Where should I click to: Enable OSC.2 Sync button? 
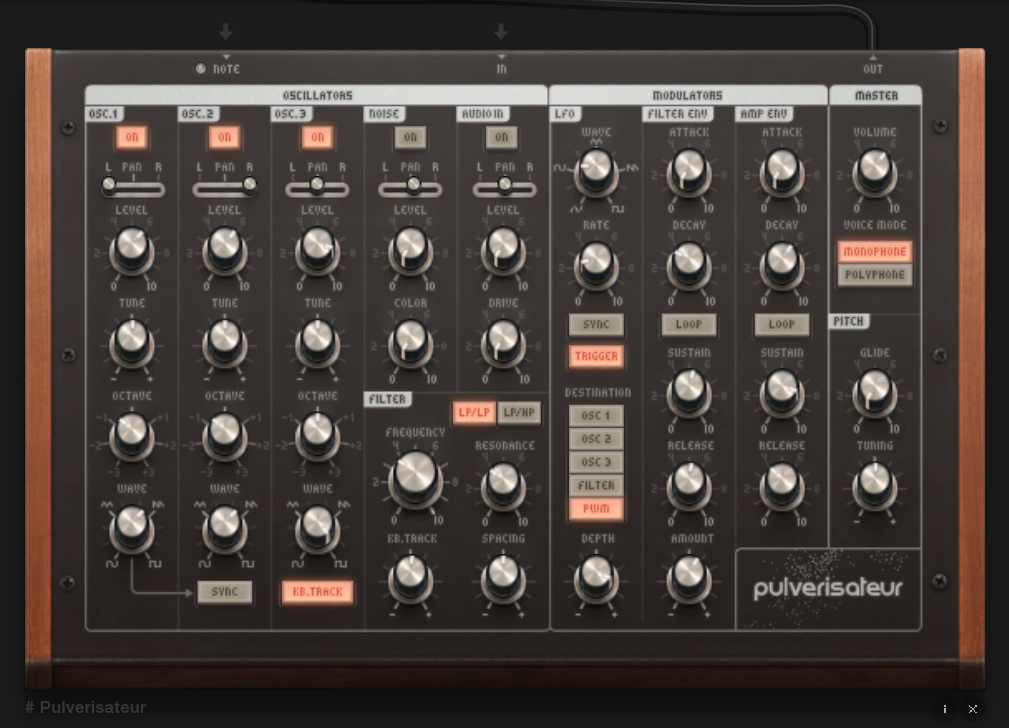coord(225,592)
